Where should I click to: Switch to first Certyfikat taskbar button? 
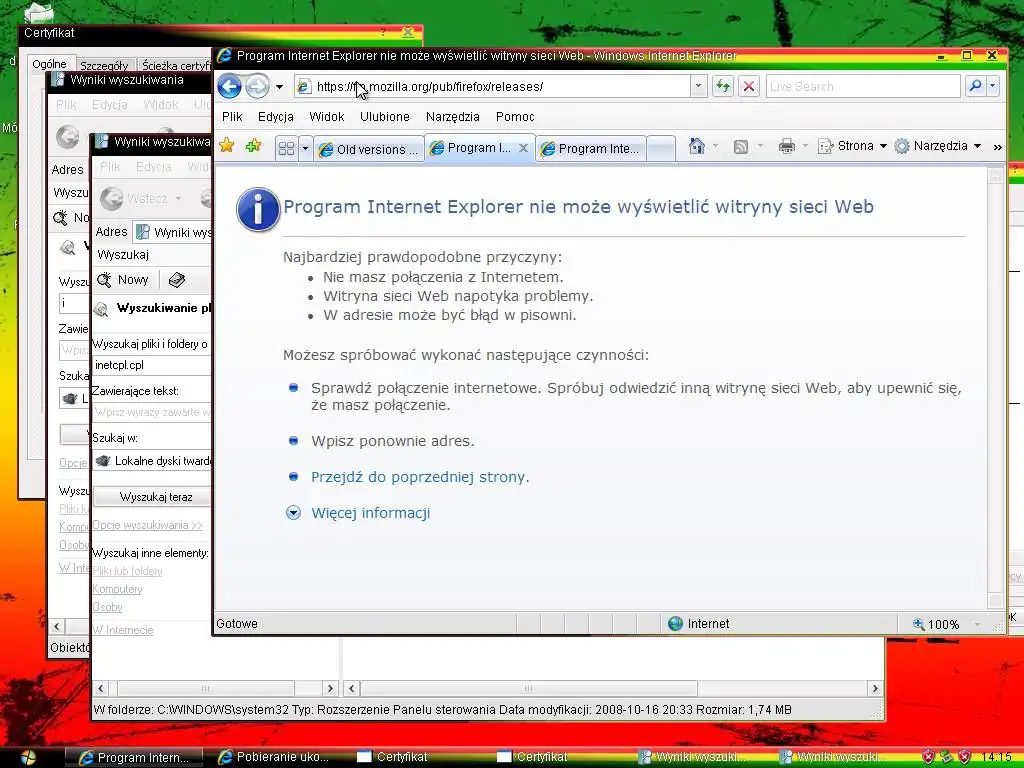click(392, 757)
